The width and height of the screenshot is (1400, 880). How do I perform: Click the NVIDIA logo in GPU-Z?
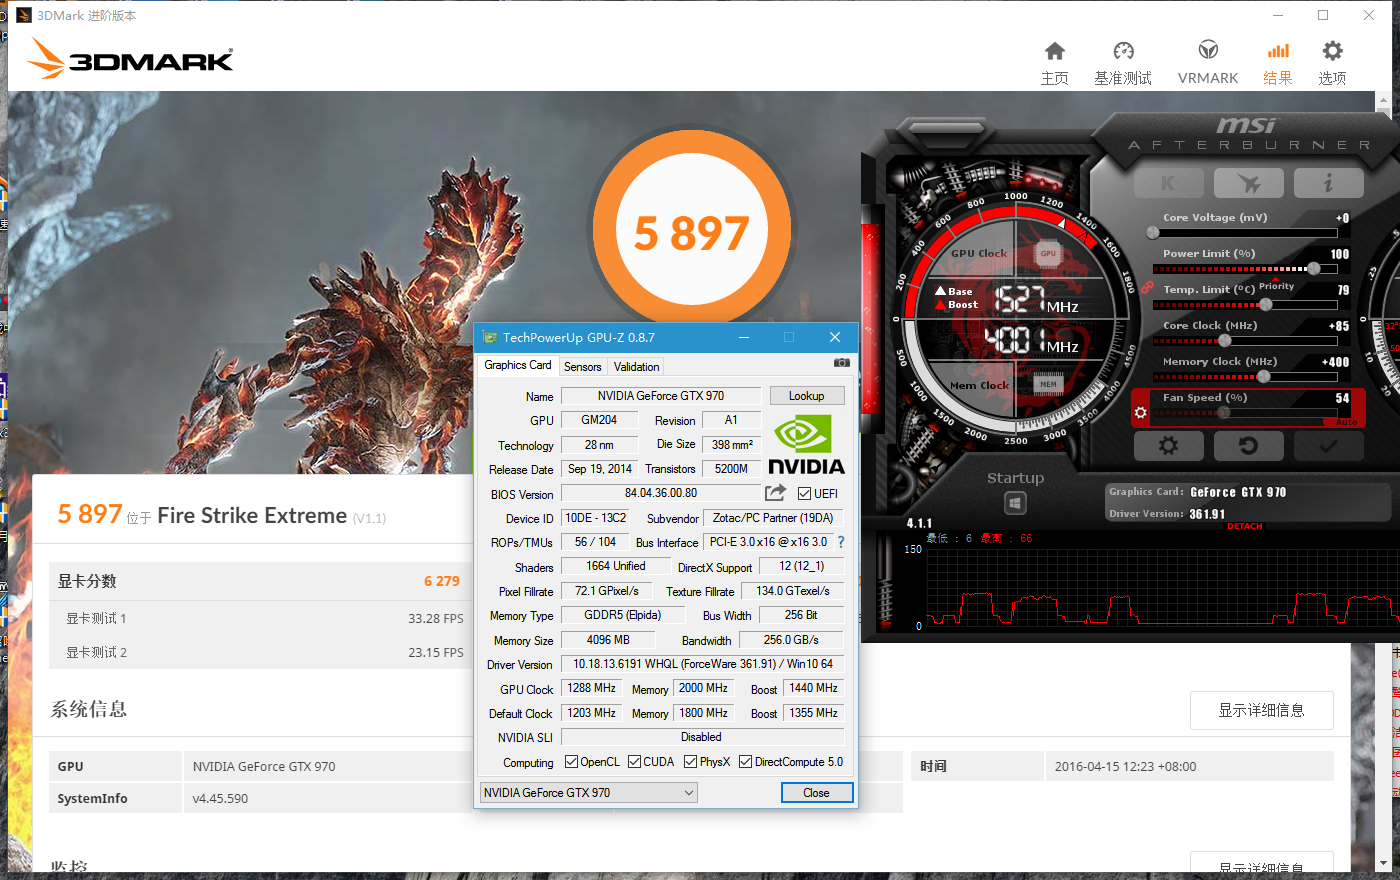click(806, 445)
